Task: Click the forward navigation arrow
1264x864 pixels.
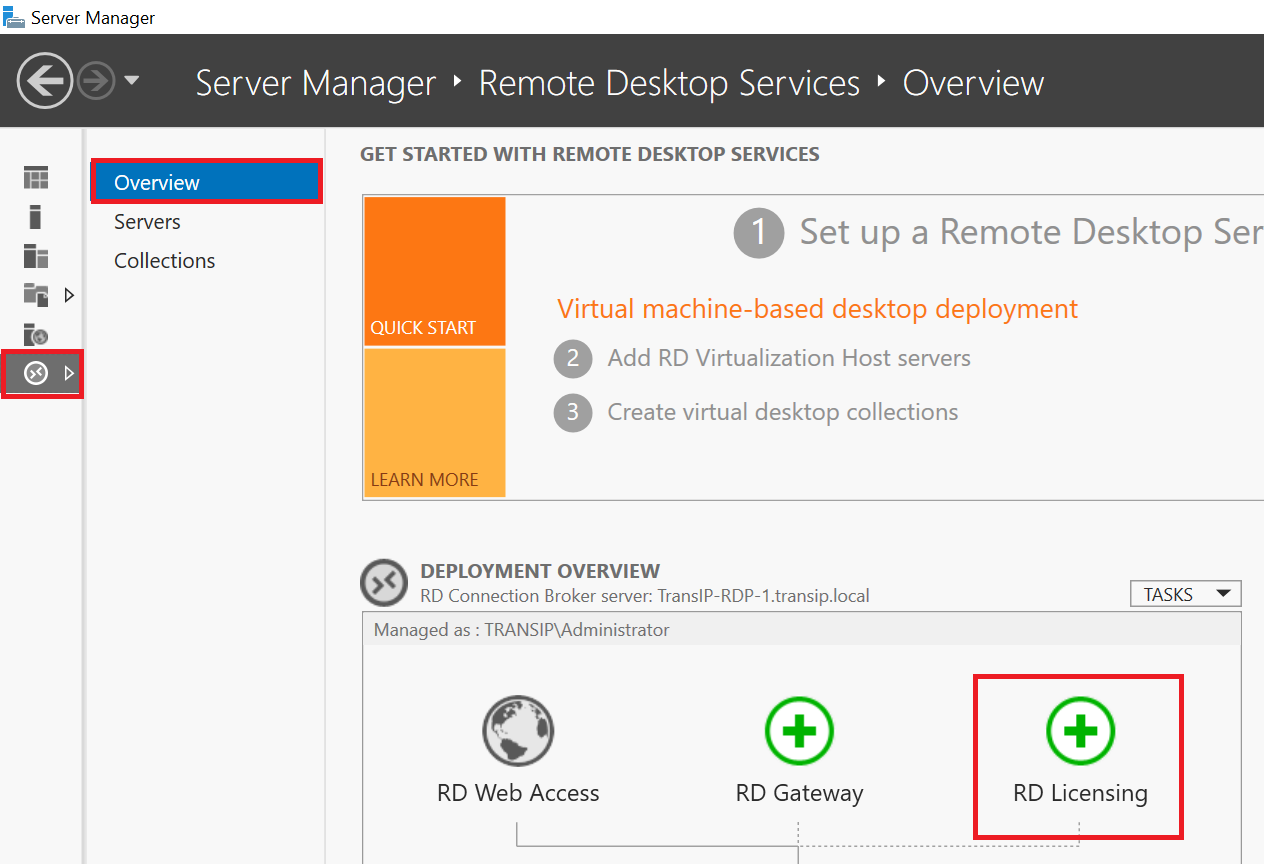Action: 97,81
